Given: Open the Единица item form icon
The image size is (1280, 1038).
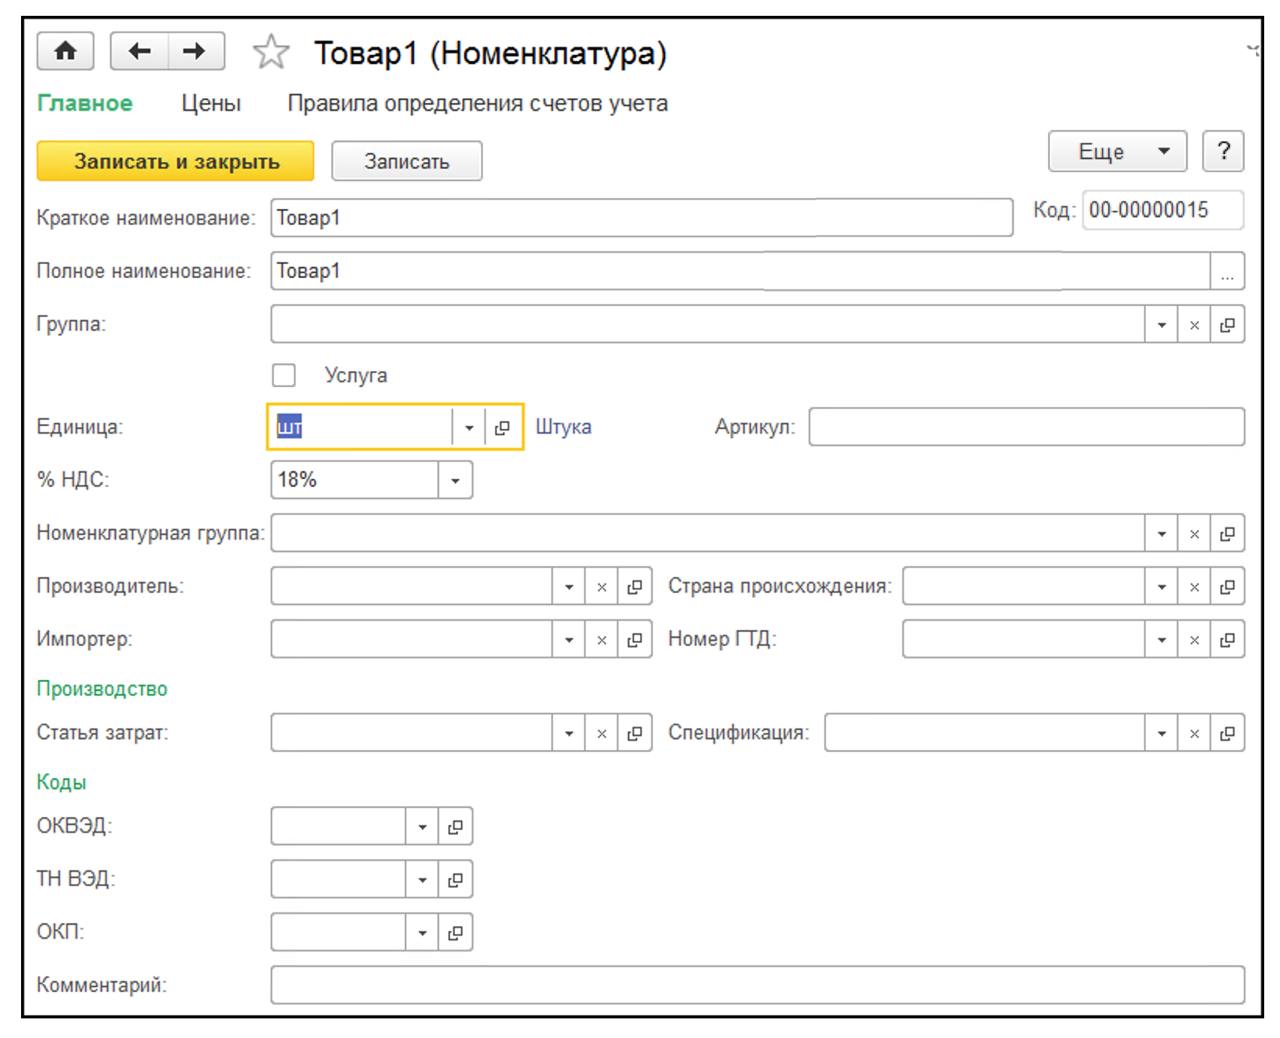Looking at the screenshot, I should coord(503,428).
